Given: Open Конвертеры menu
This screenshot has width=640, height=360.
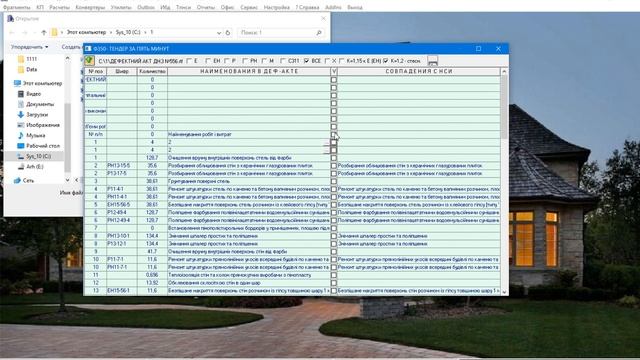Looking at the screenshot, I should (x=90, y=7).
